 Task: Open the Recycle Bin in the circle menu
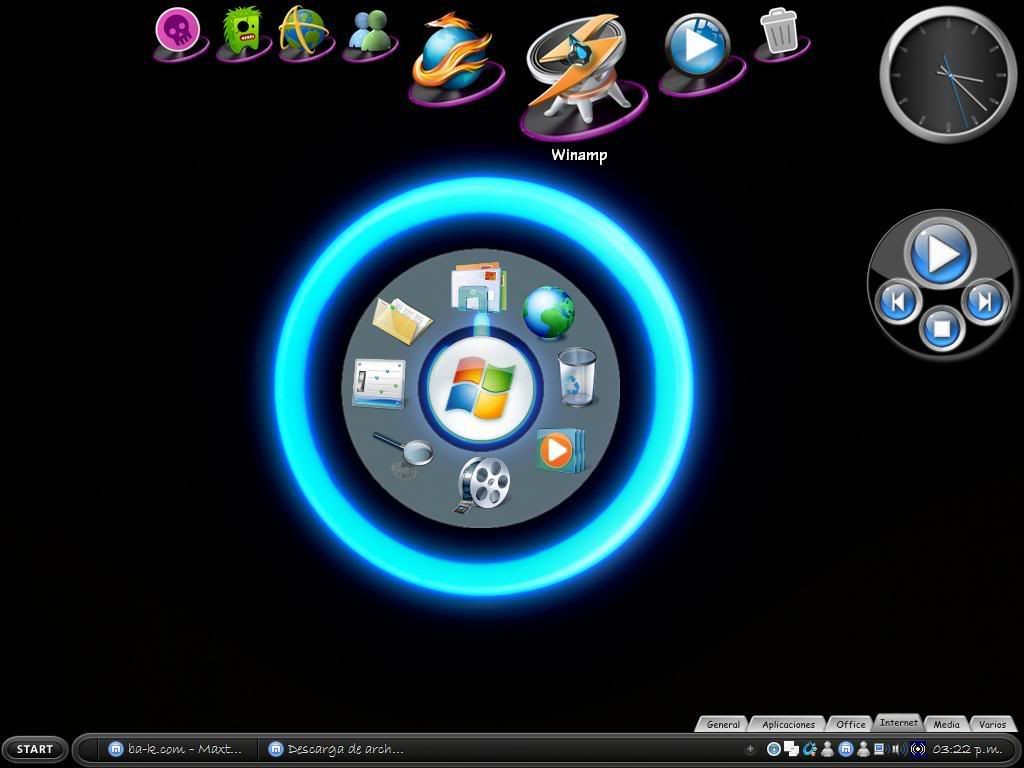coord(578,377)
